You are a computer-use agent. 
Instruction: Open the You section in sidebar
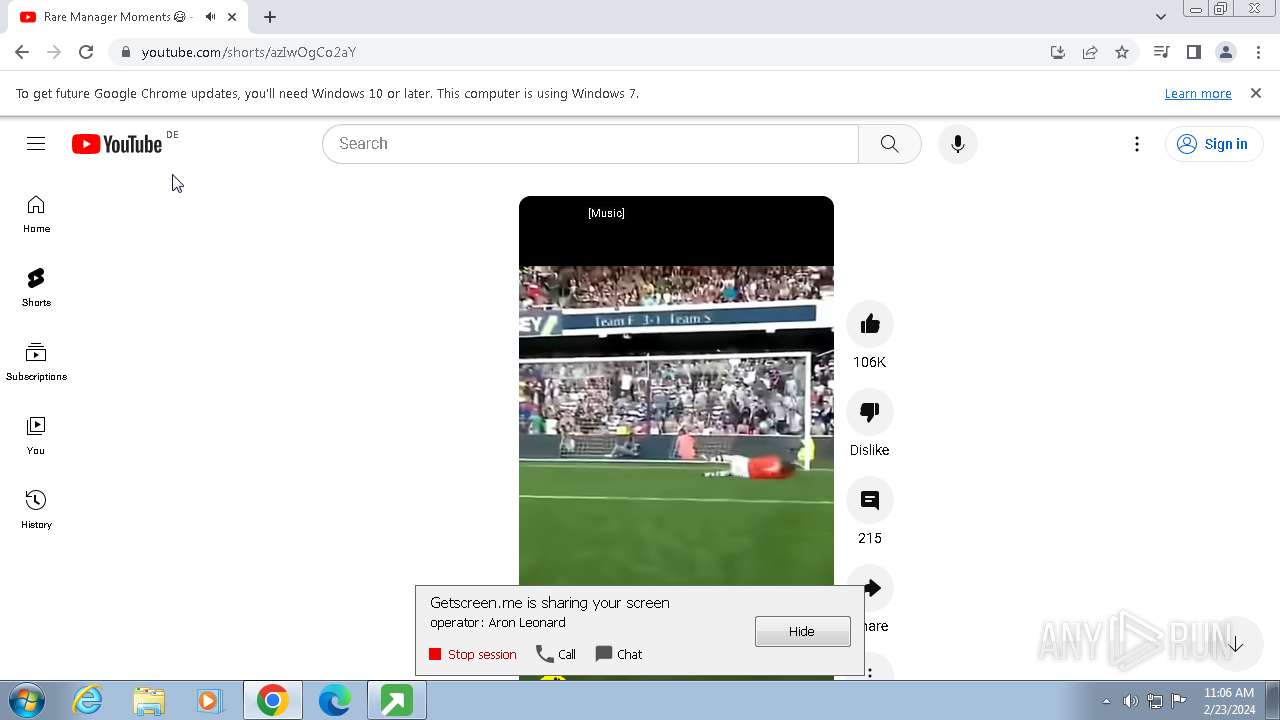[x=36, y=436]
